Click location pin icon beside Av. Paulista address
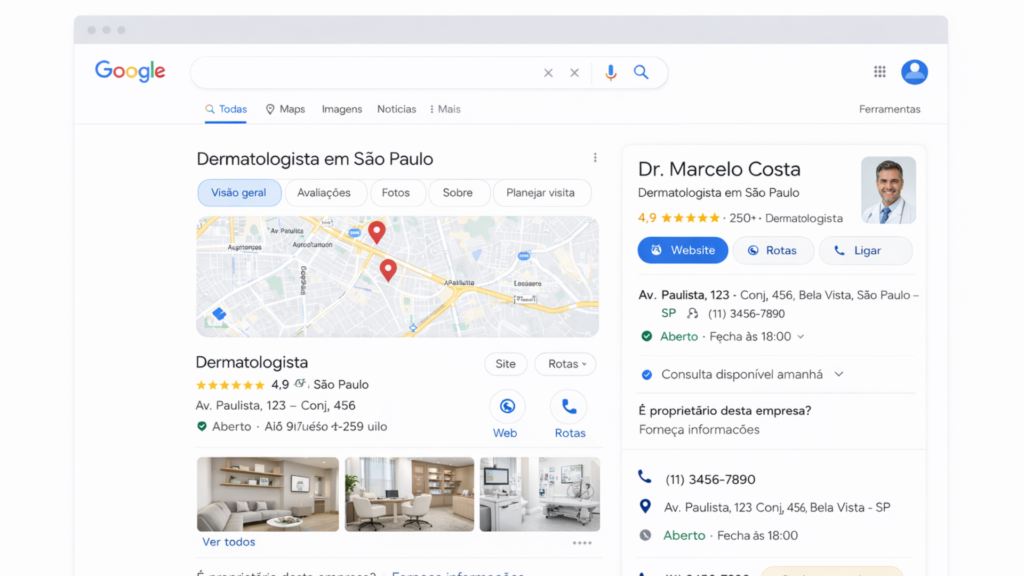The width and height of the screenshot is (1024, 576). (x=645, y=506)
